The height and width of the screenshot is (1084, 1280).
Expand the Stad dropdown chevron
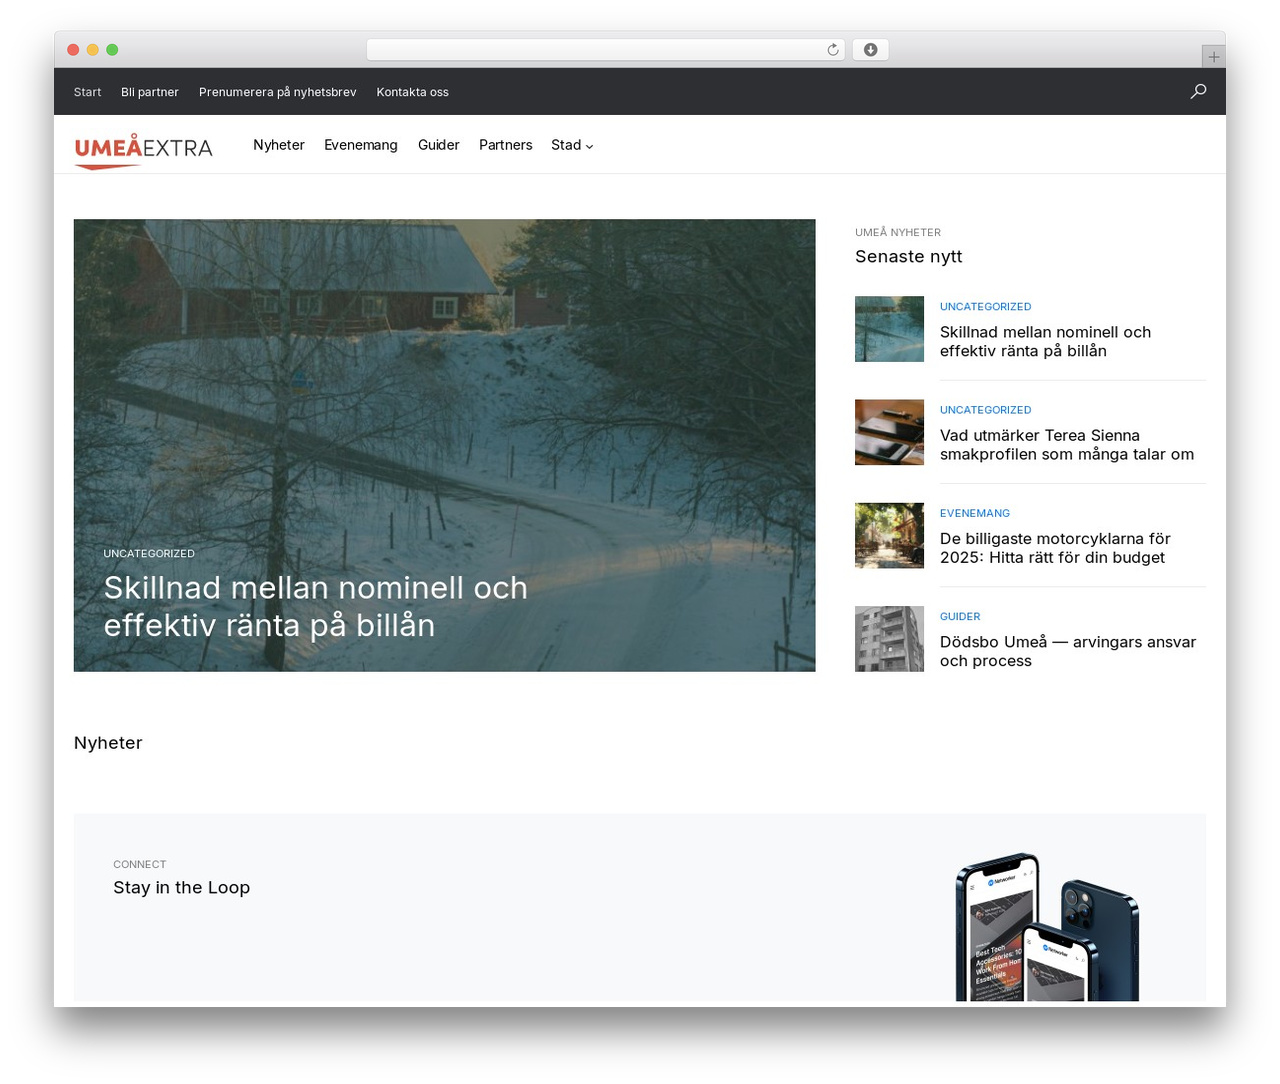click(x=590, y=146)
